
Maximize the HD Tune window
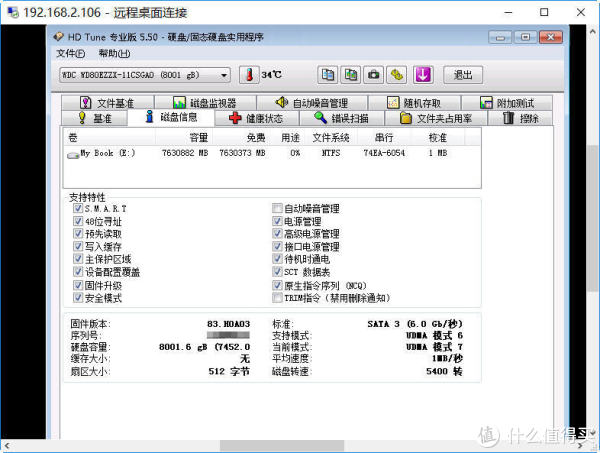525,37
